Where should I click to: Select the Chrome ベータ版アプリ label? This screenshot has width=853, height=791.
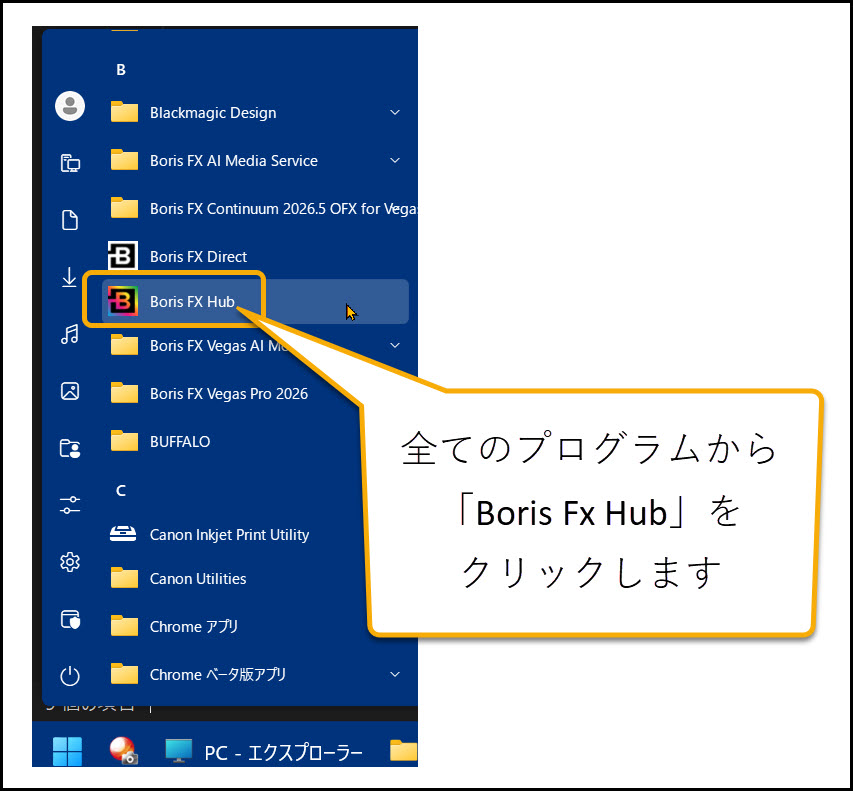click(218, 674)
